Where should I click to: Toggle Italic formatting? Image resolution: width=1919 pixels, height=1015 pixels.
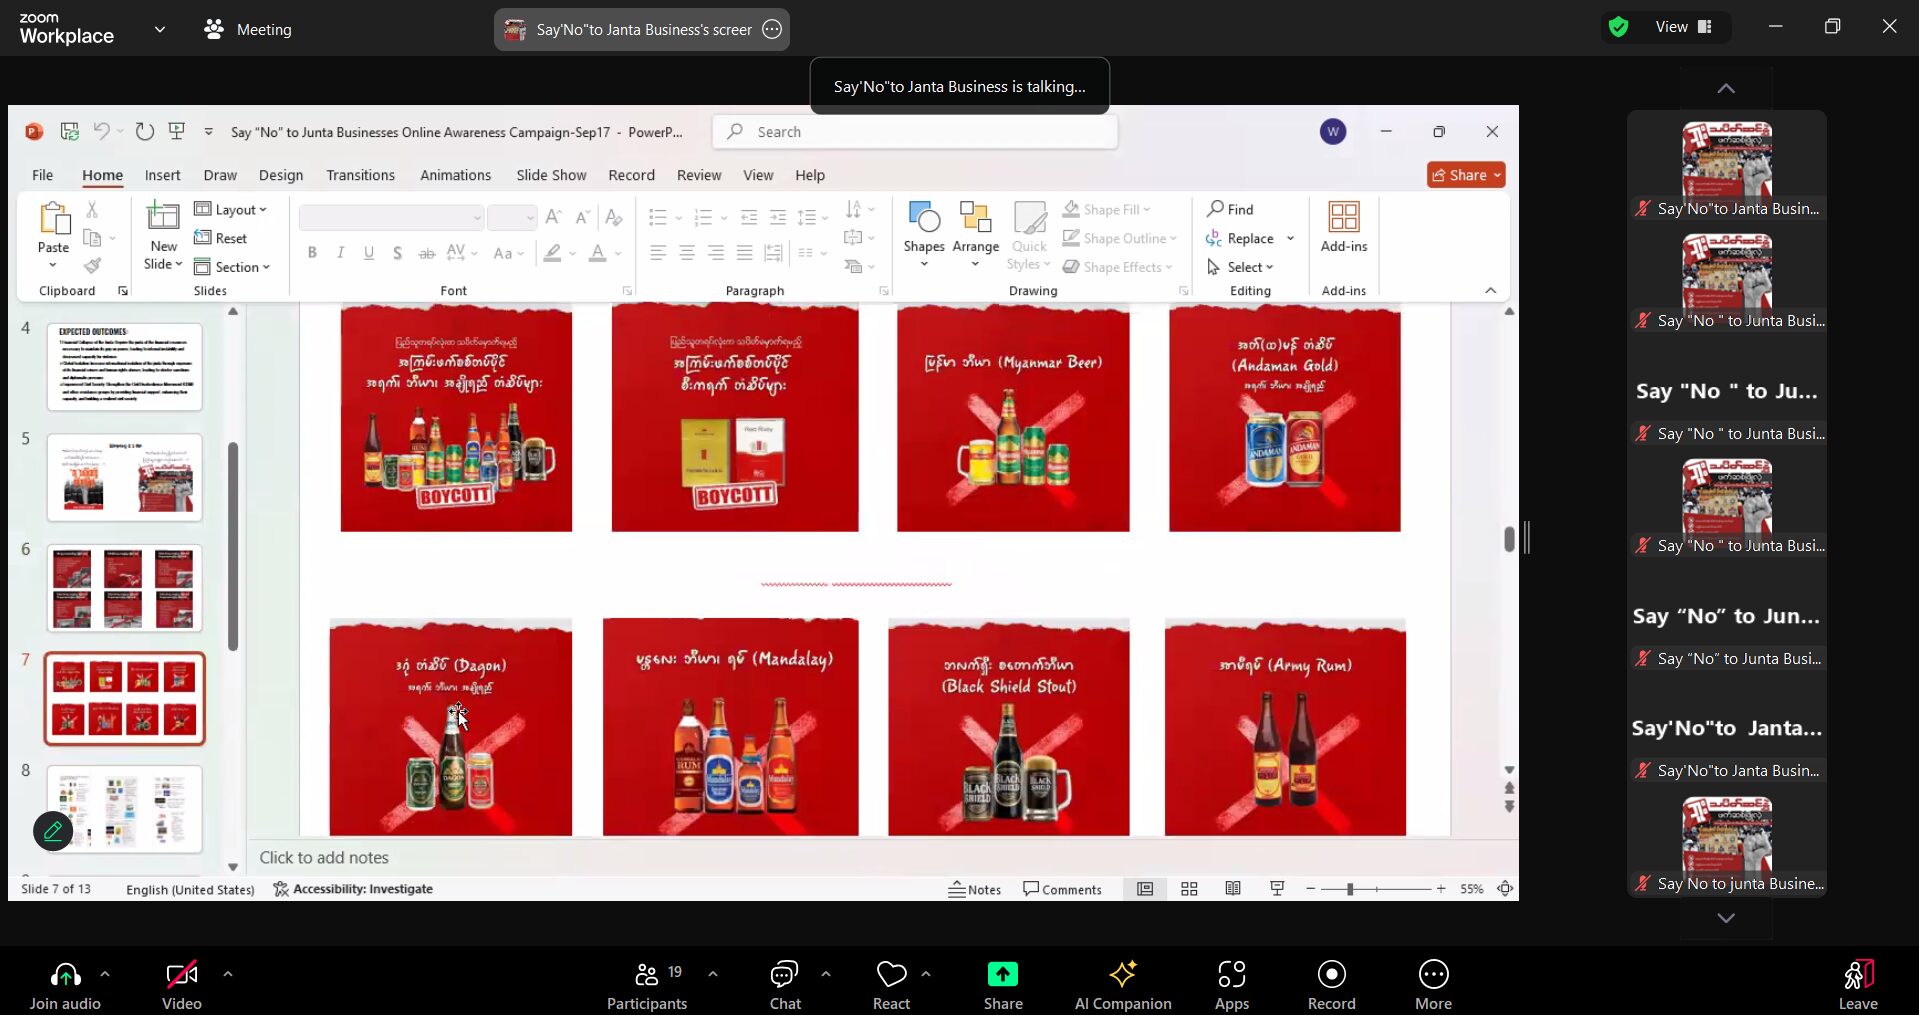coord(341,253)
